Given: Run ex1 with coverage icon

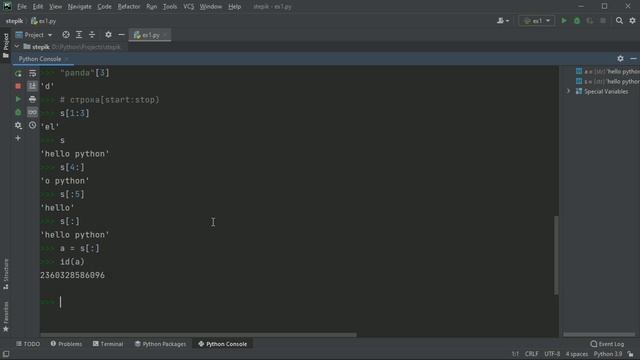Looking at the screenshot, I should [590, 21].
